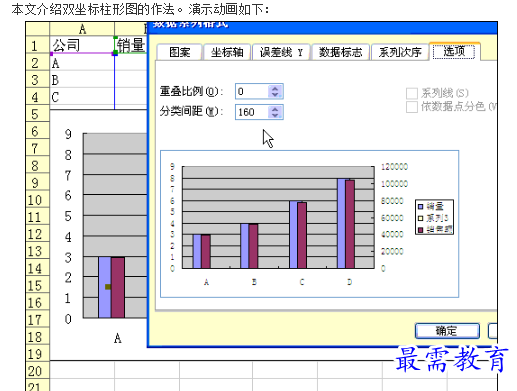Increase 分类间距 with up spinner arrow
517x391 pixels.
tap(275, 109)
